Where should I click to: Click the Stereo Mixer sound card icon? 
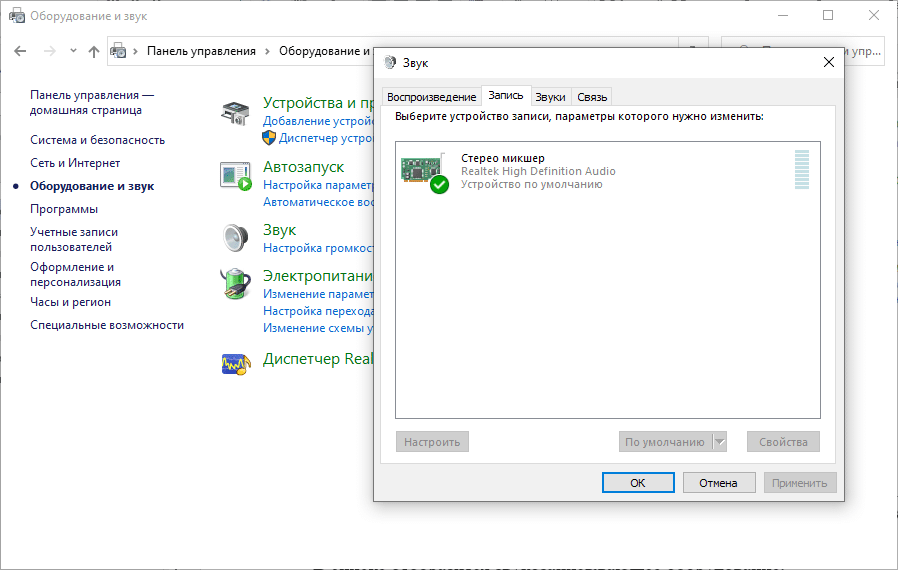422,171
